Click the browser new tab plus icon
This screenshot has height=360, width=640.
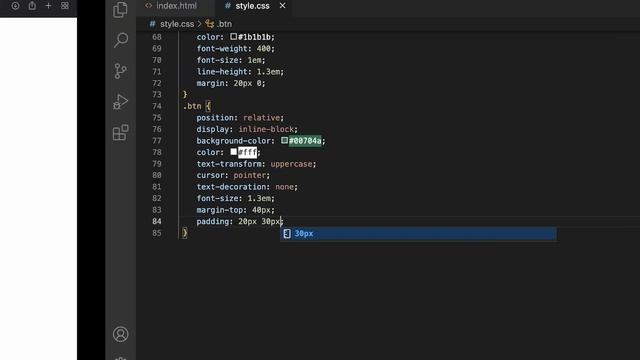point(48,6)
